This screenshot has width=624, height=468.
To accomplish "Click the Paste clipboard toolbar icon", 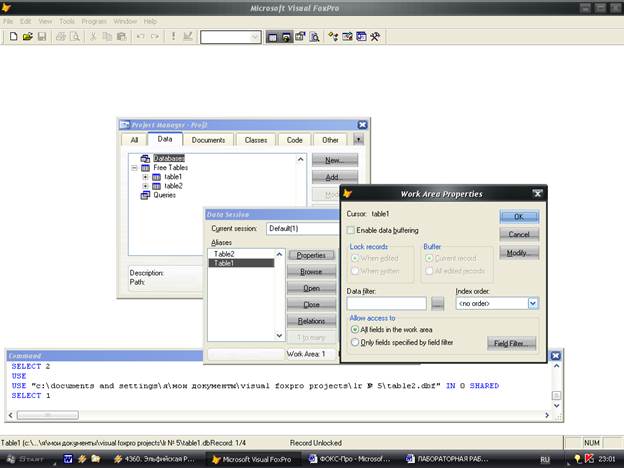I will pos(121,37).
